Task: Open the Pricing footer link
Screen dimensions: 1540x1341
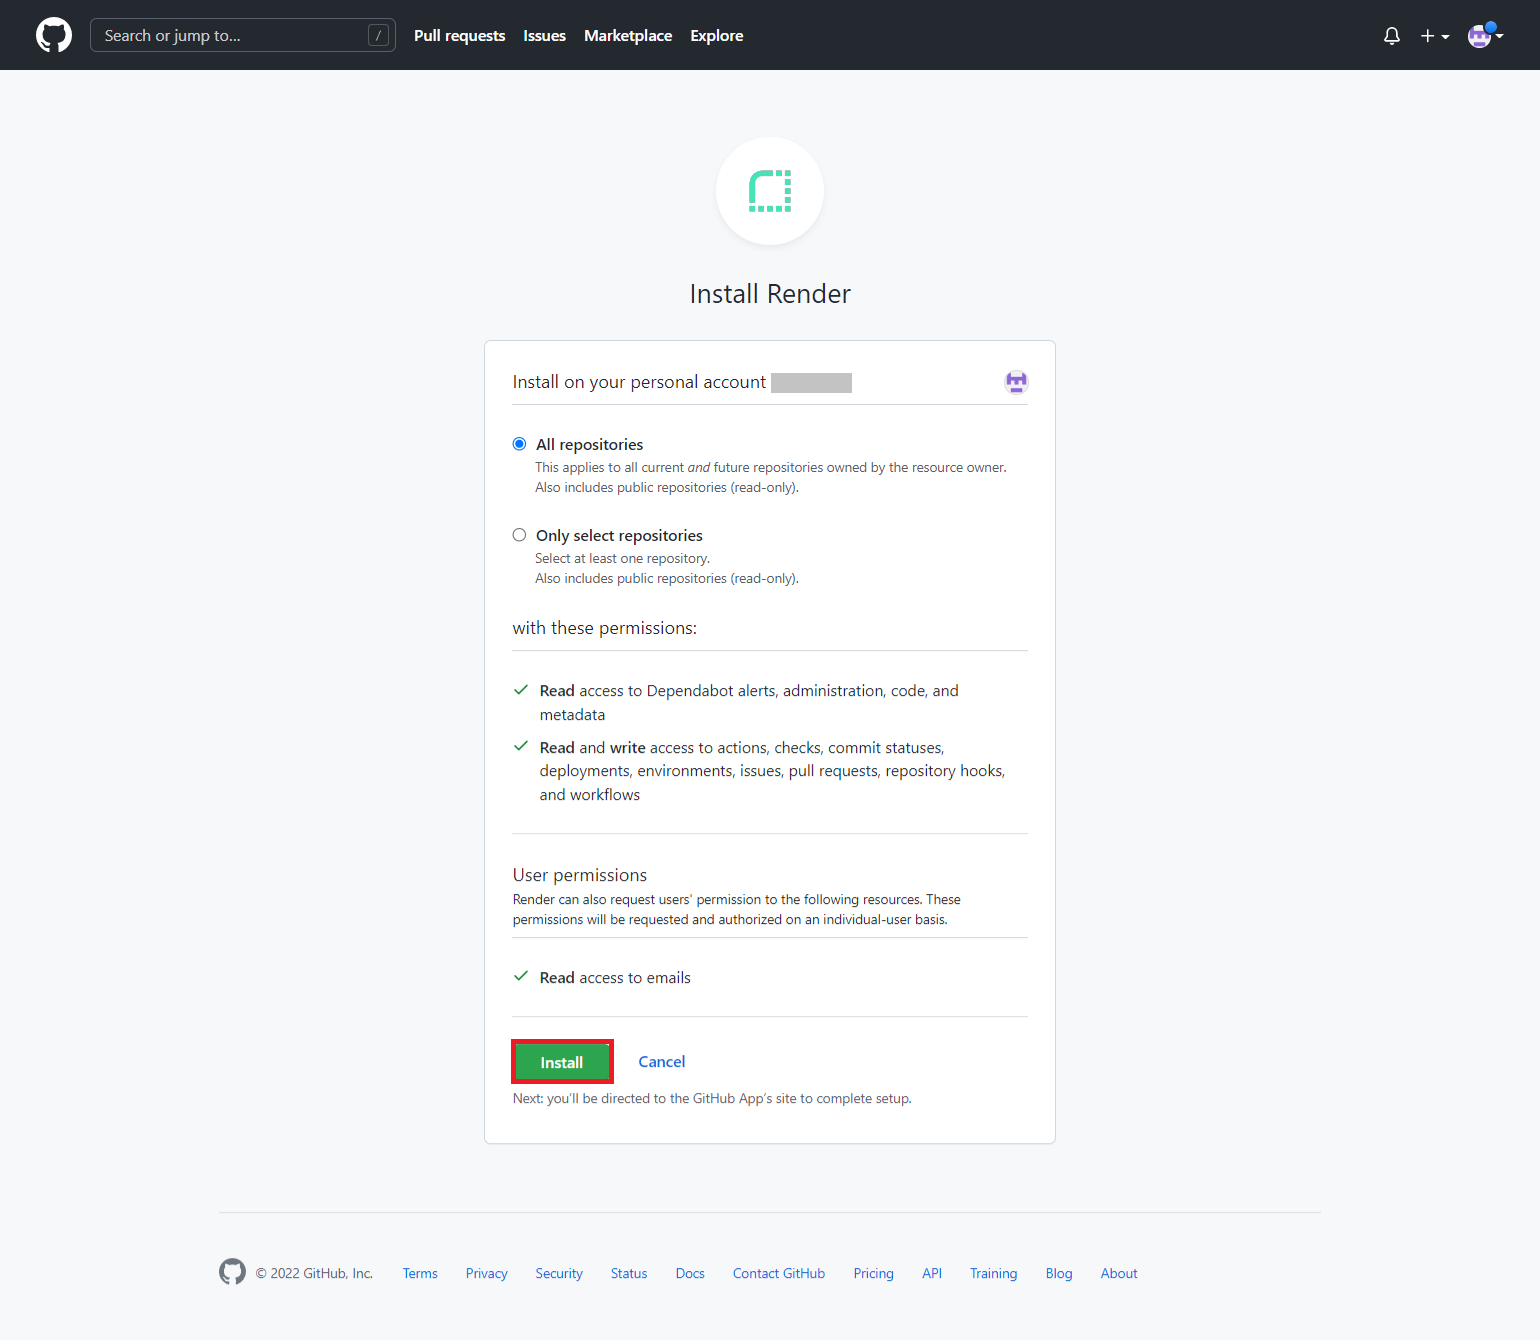Action: click(x=873, y=1274)
